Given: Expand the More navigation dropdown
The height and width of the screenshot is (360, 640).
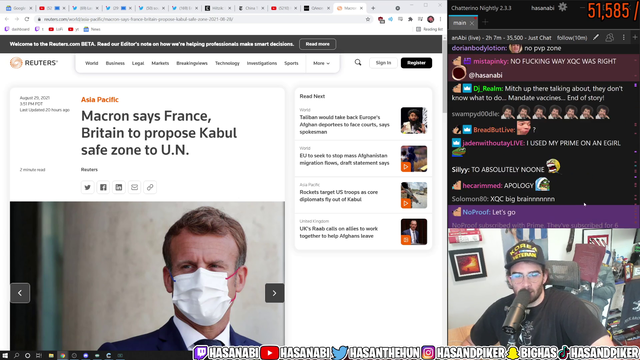Looking at the screenshot, I should point(321,63).
